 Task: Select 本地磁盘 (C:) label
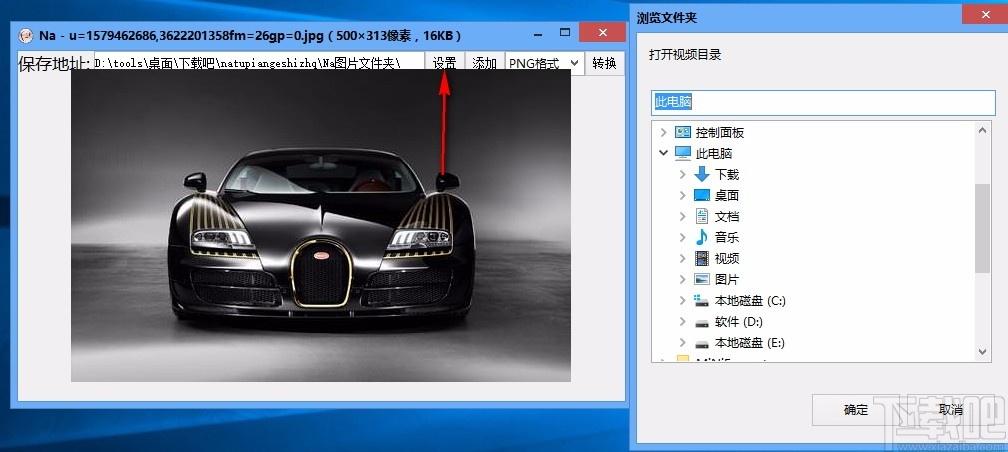(750, 300)
